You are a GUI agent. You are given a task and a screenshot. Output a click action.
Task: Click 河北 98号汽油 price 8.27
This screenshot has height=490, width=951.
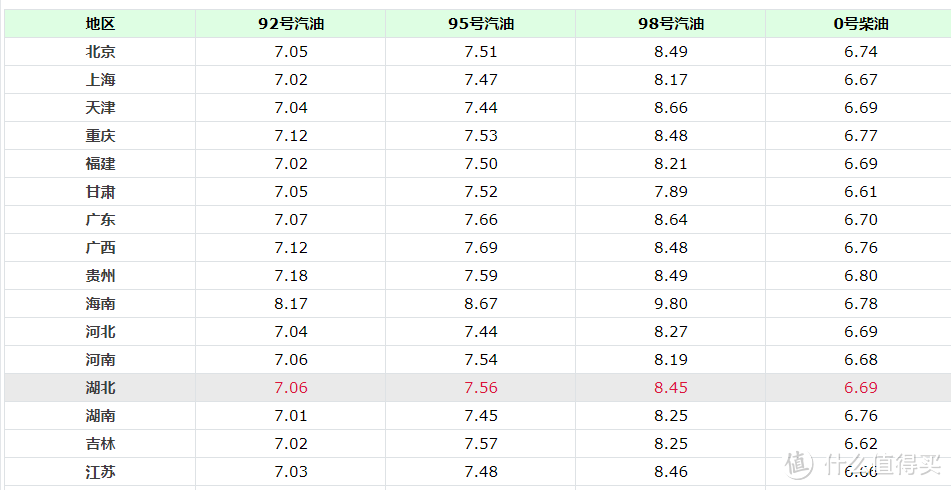[x=671, y=332]
